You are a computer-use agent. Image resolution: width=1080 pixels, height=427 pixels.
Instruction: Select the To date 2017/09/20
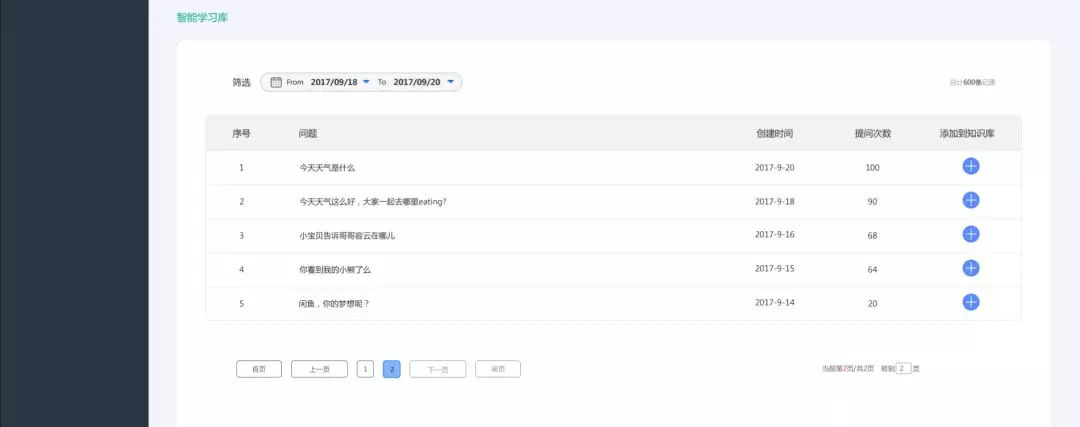click(416, 82)
